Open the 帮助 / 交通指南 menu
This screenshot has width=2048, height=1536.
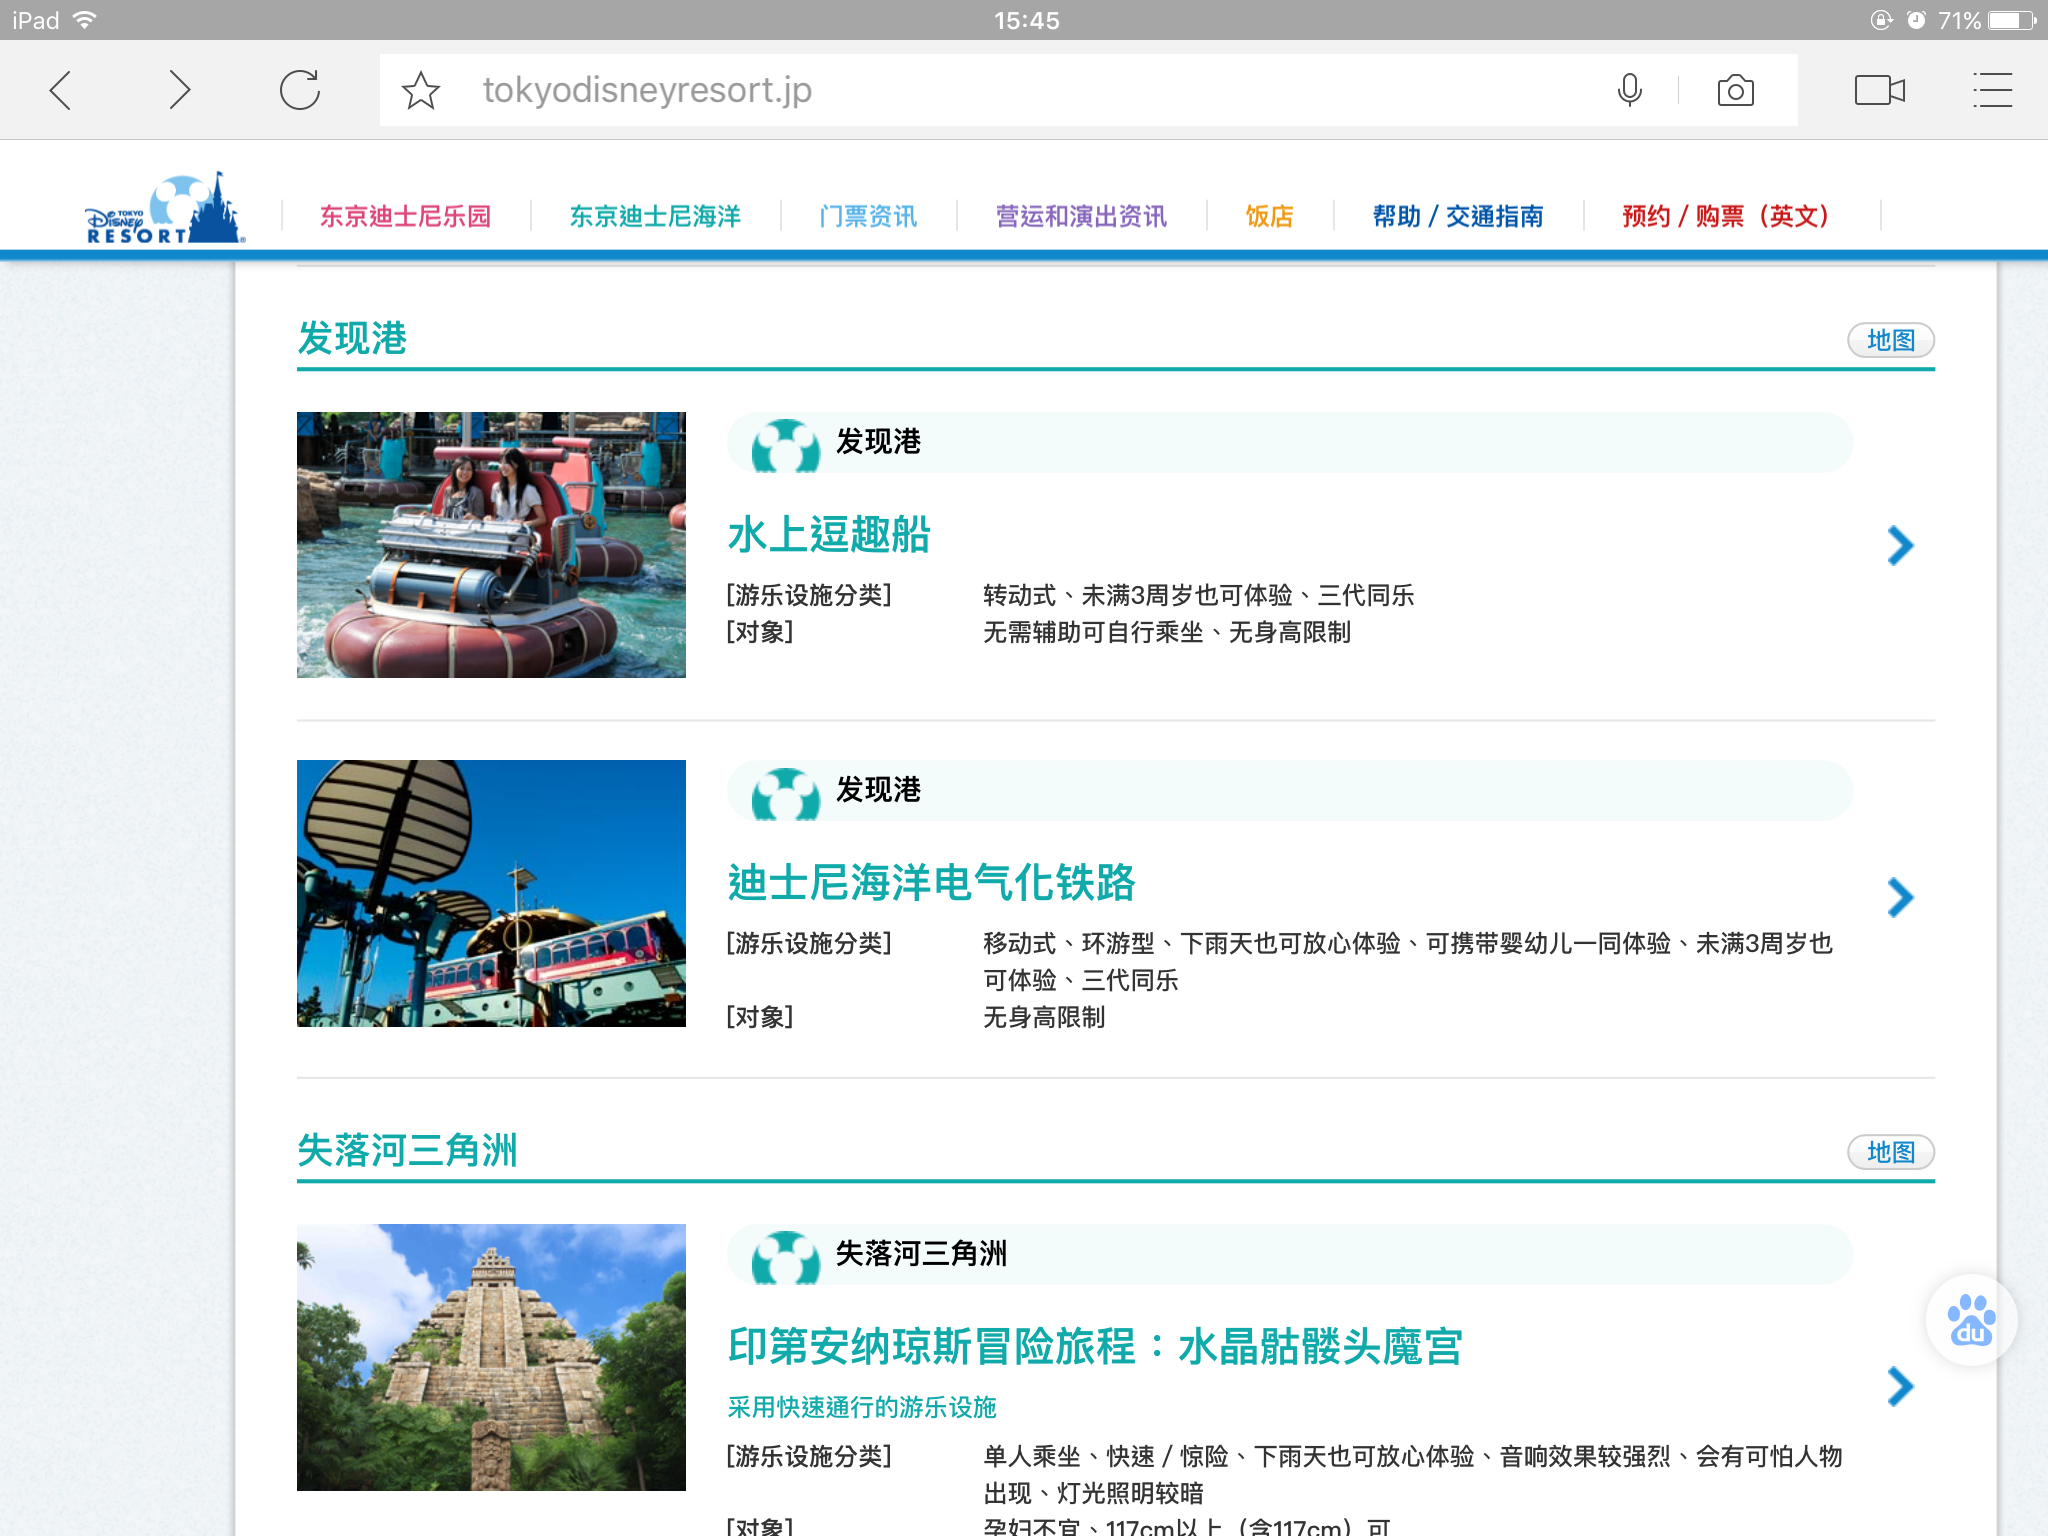pyautogui.click(x=1458, y=216)
